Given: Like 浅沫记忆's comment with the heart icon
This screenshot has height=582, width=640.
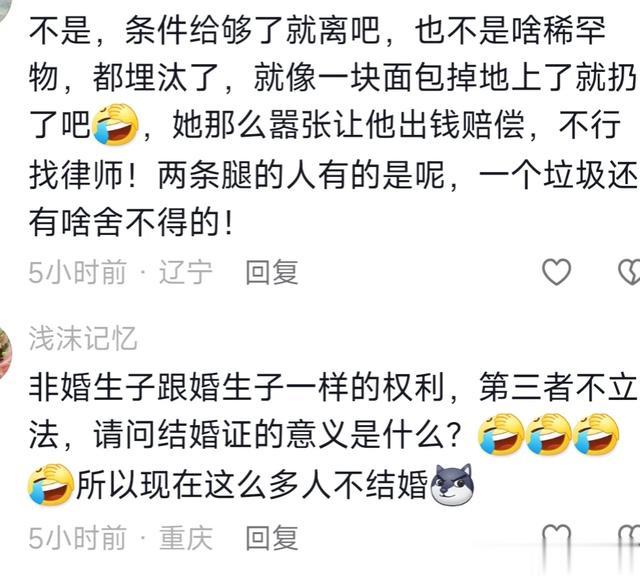Looking at the screenshot, I should (556, 536).
